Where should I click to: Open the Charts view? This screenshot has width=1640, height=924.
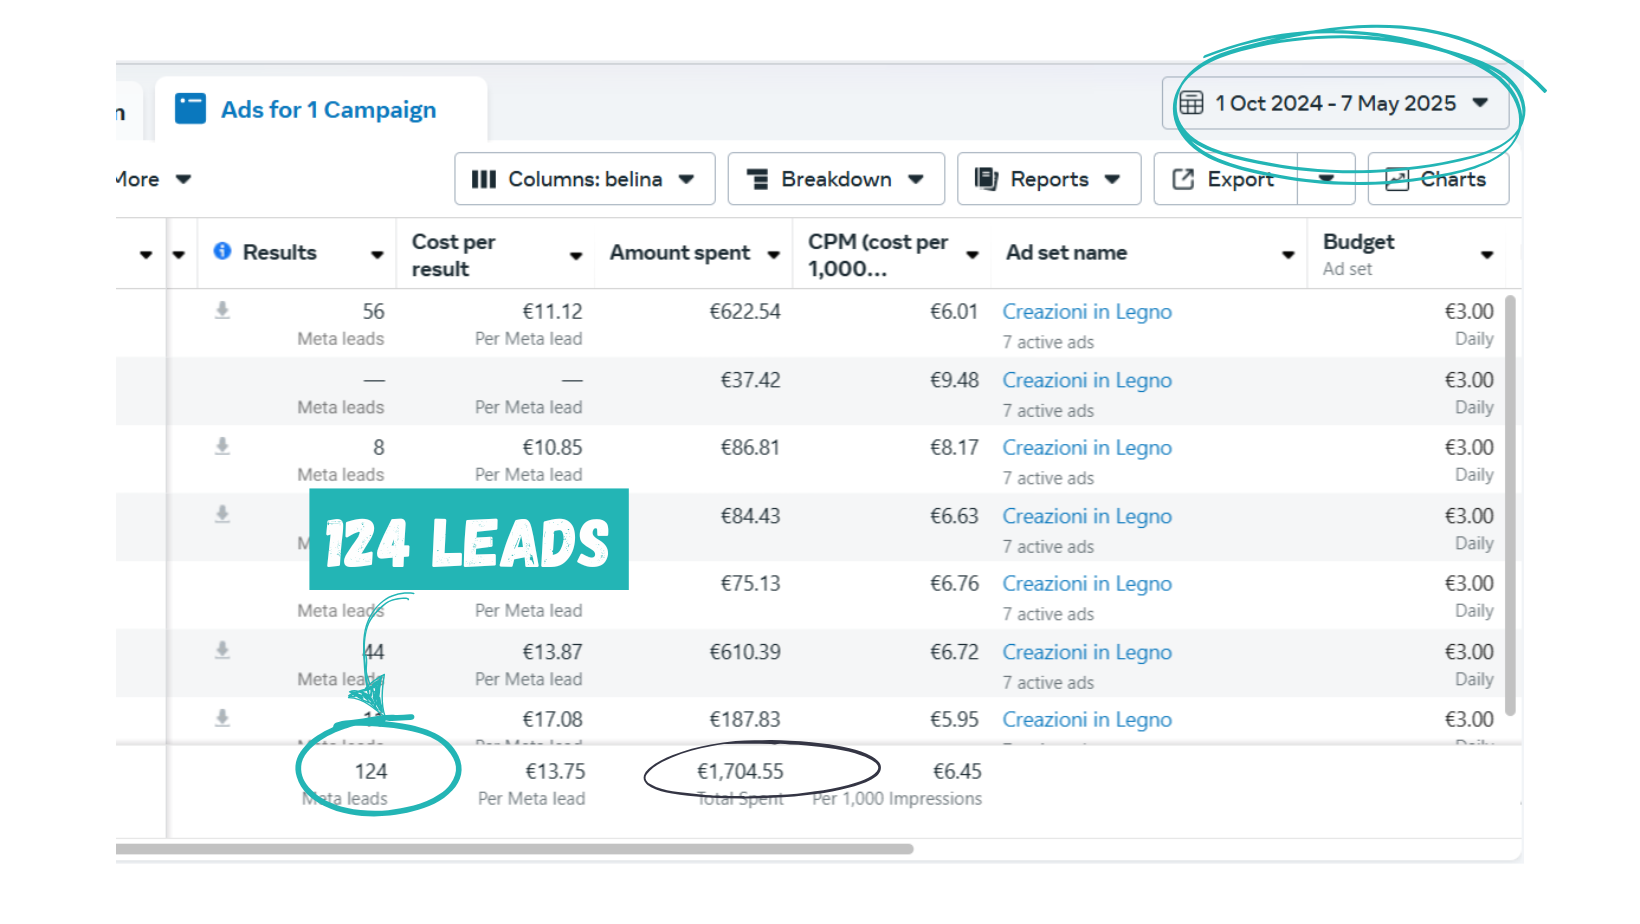pos(1437,179)
